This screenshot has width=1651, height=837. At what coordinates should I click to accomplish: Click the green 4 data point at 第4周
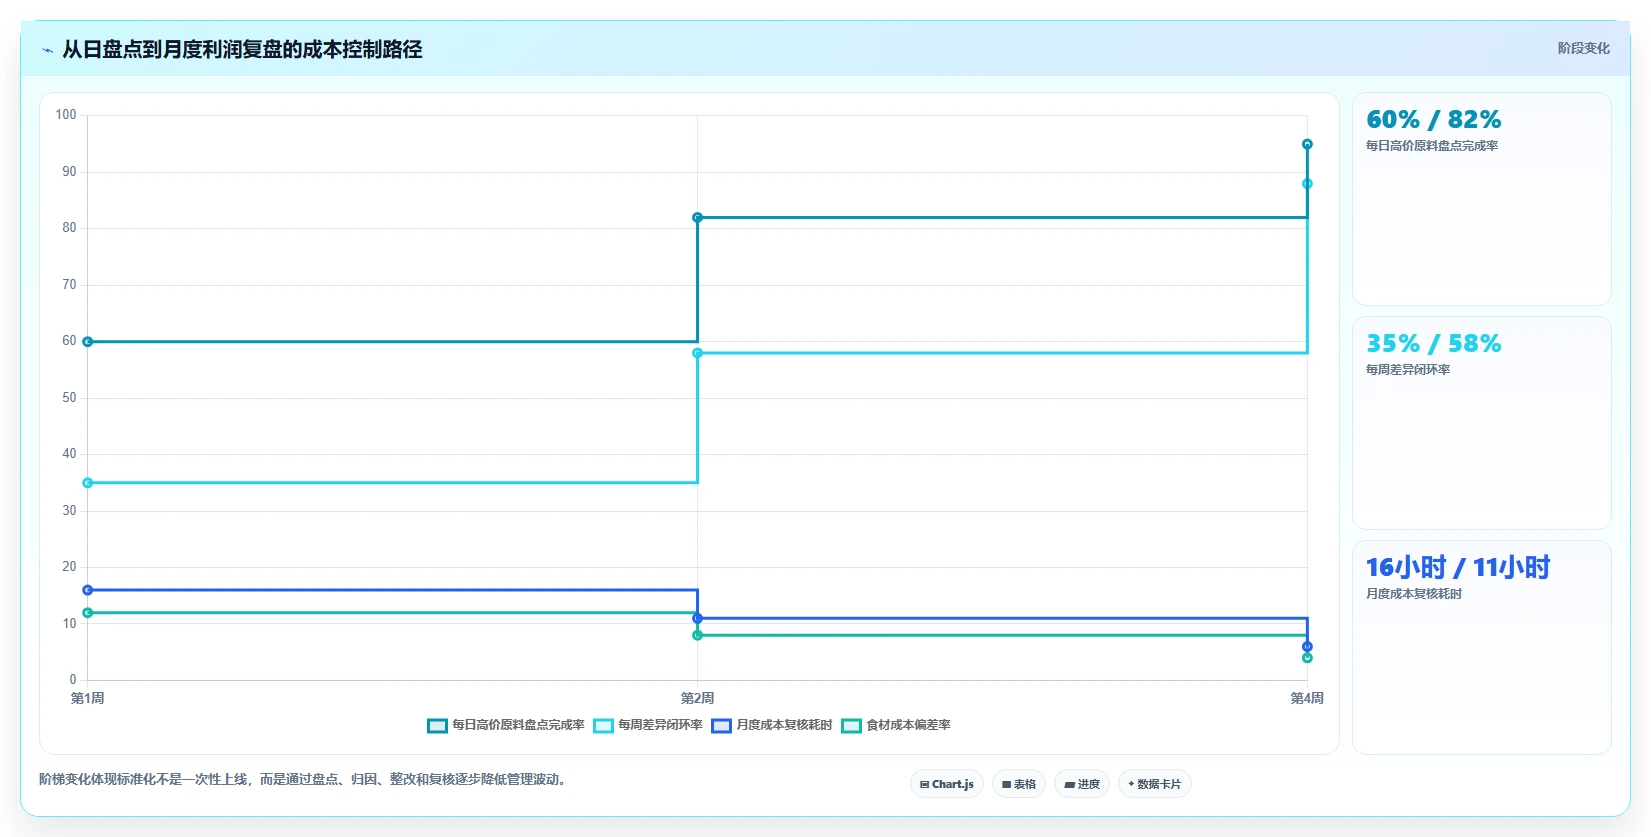[x=1307, y=658]
